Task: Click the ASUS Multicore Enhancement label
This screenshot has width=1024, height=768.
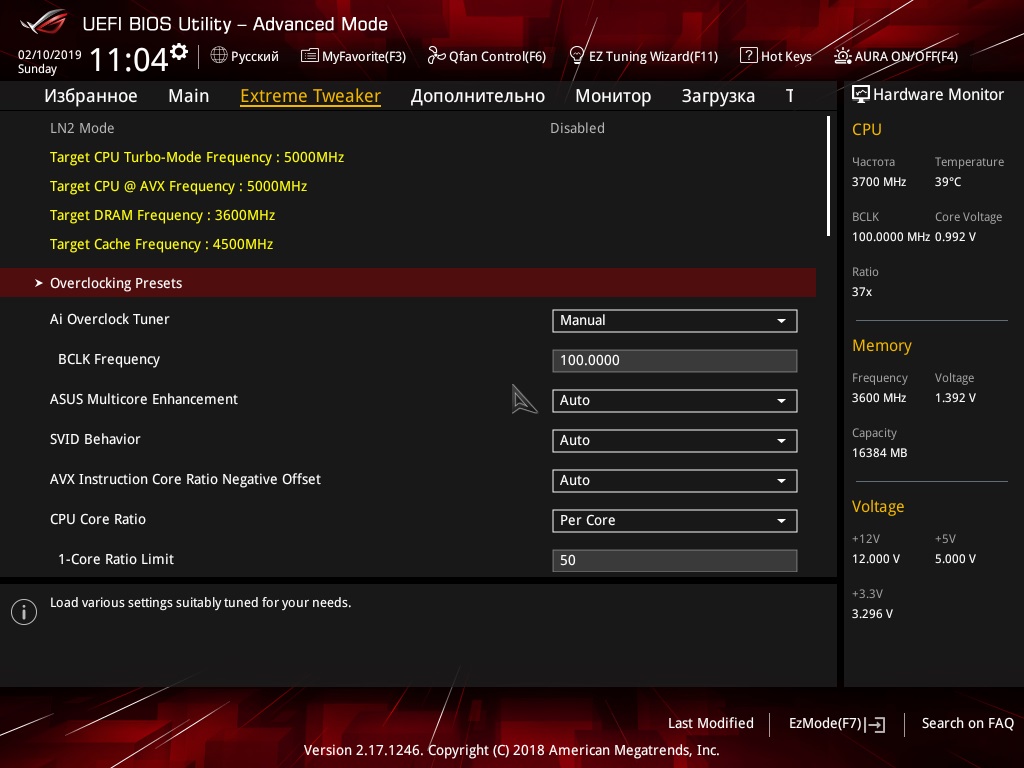Action: (x=144, y=399)
